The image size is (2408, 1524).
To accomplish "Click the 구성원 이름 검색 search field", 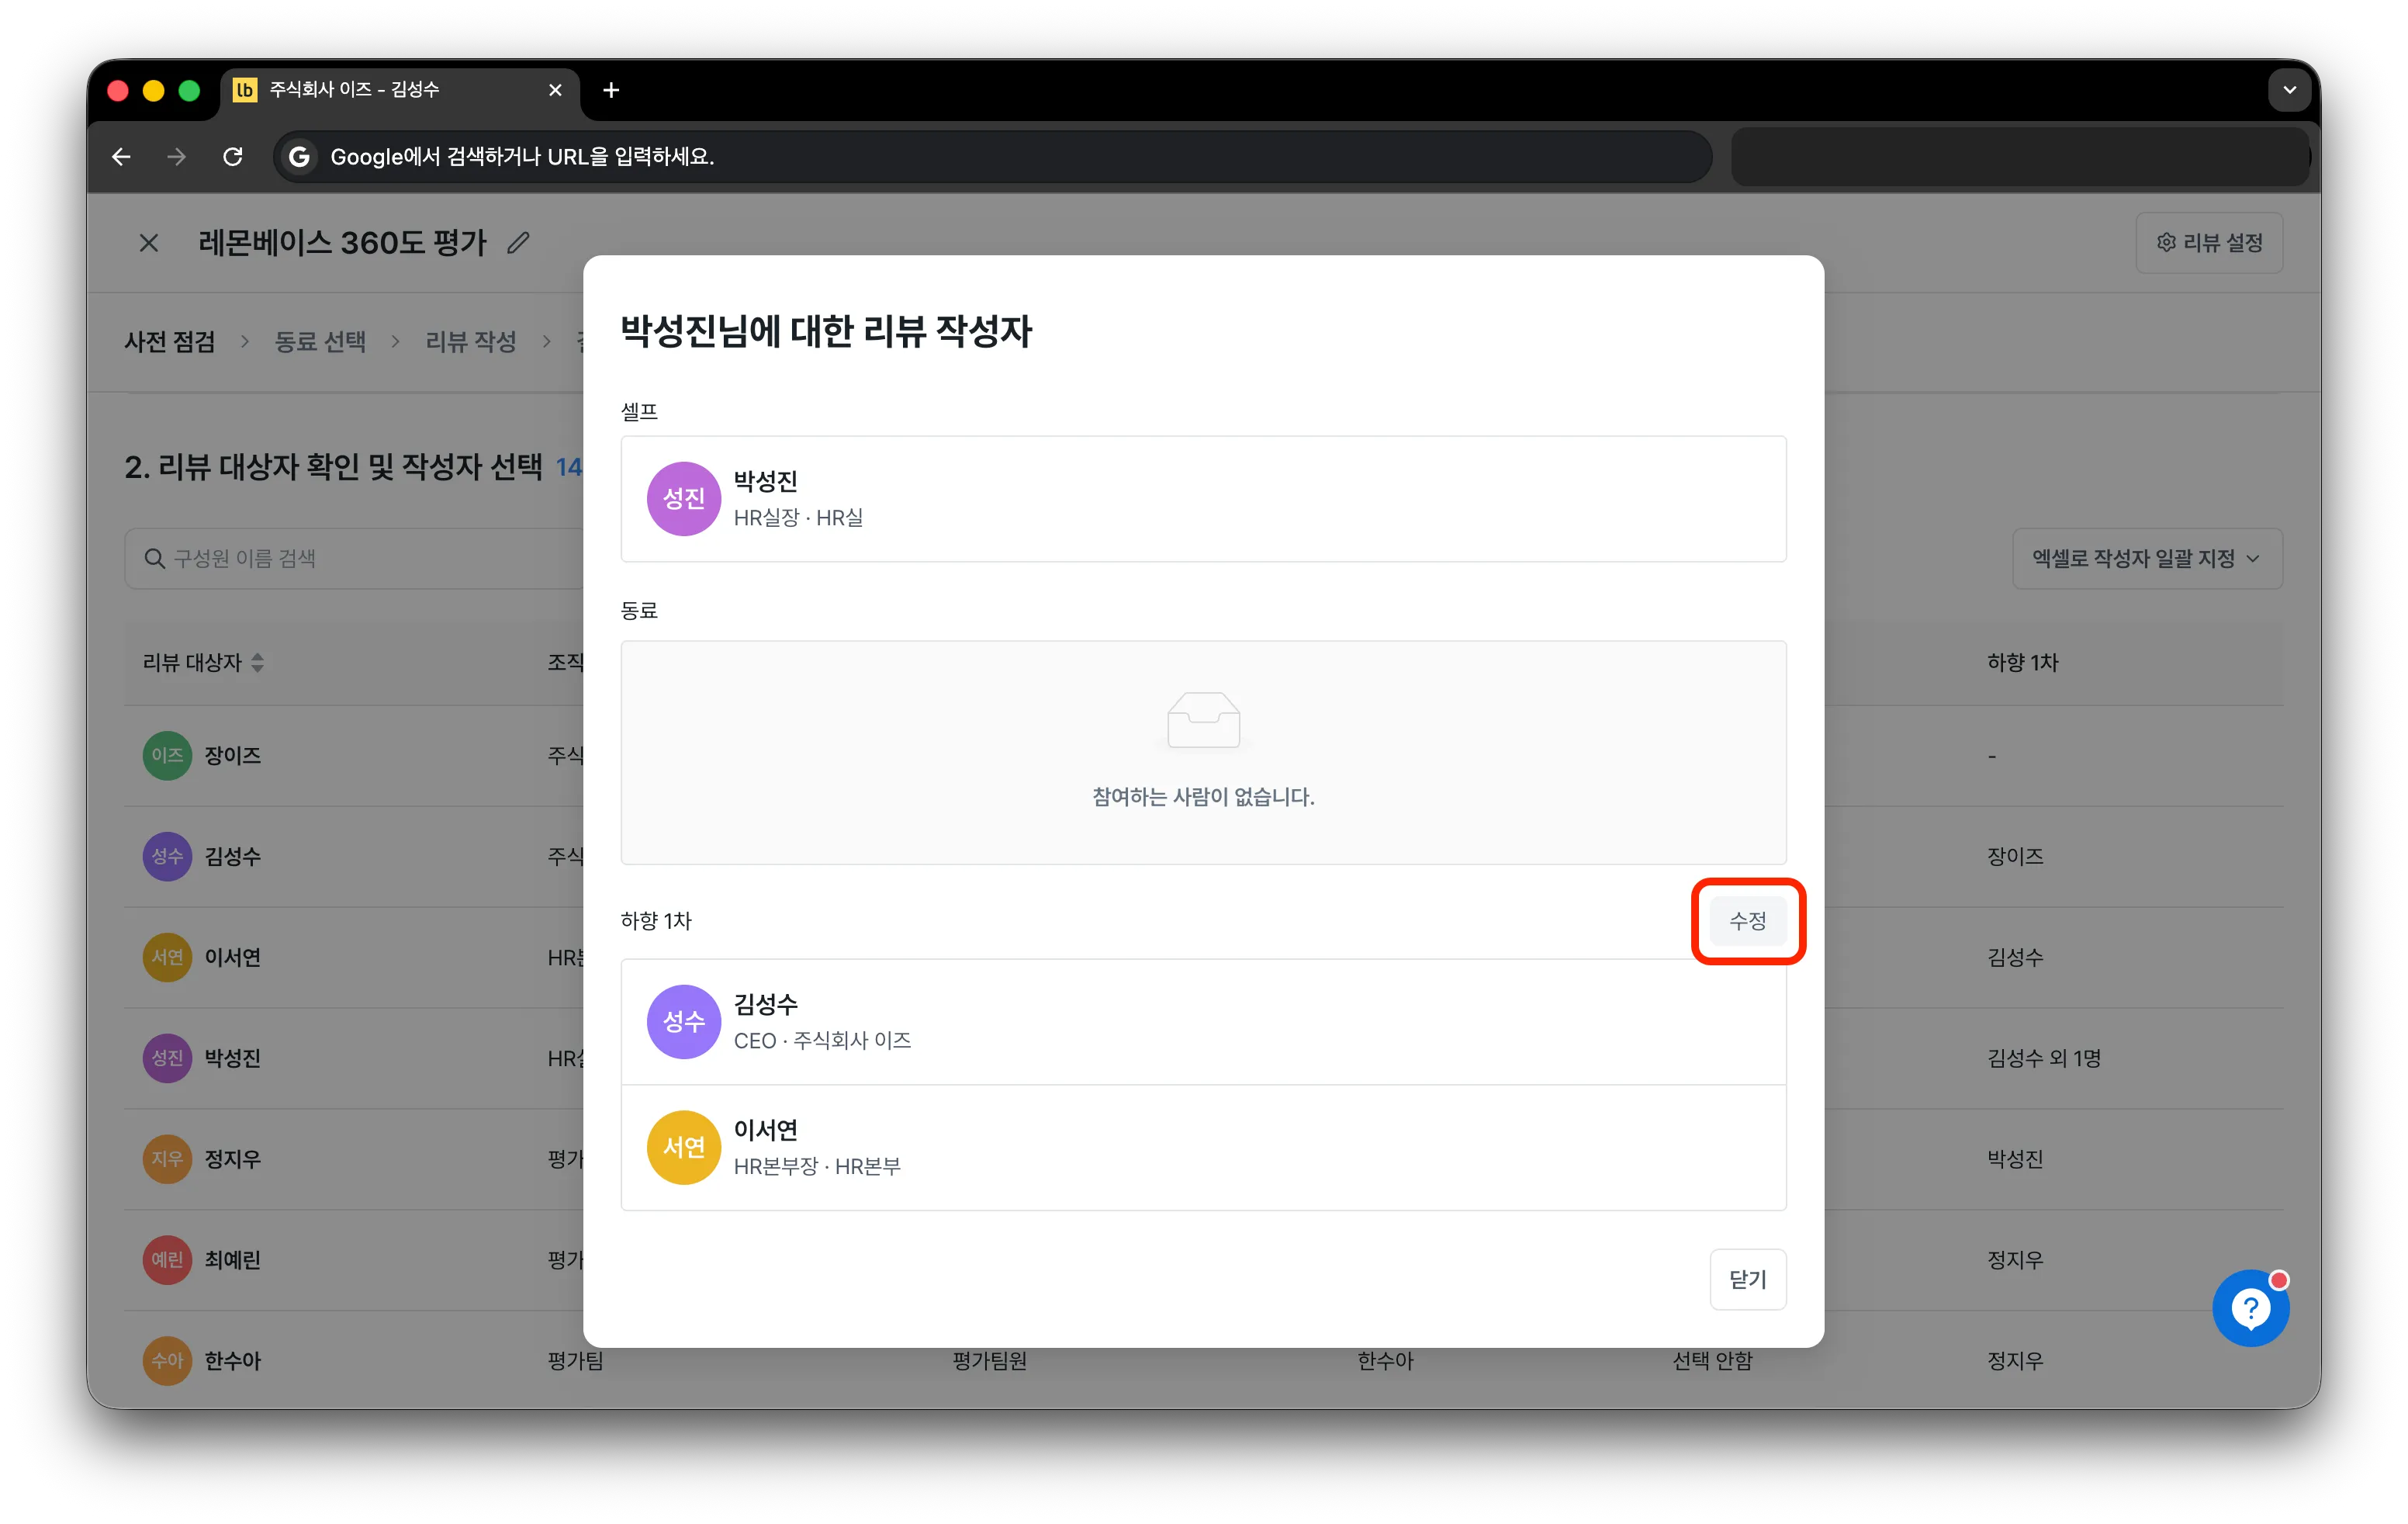I will click(x=353, y=558).
